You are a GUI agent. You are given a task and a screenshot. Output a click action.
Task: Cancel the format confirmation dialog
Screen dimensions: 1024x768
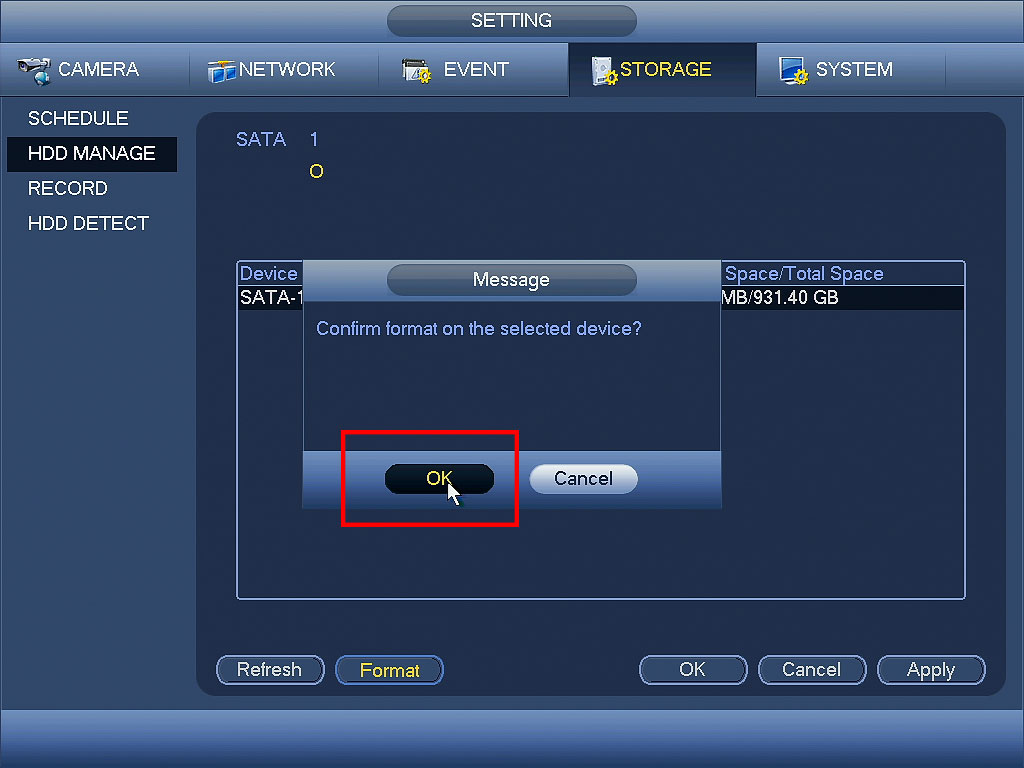click(x=583, y=479)
